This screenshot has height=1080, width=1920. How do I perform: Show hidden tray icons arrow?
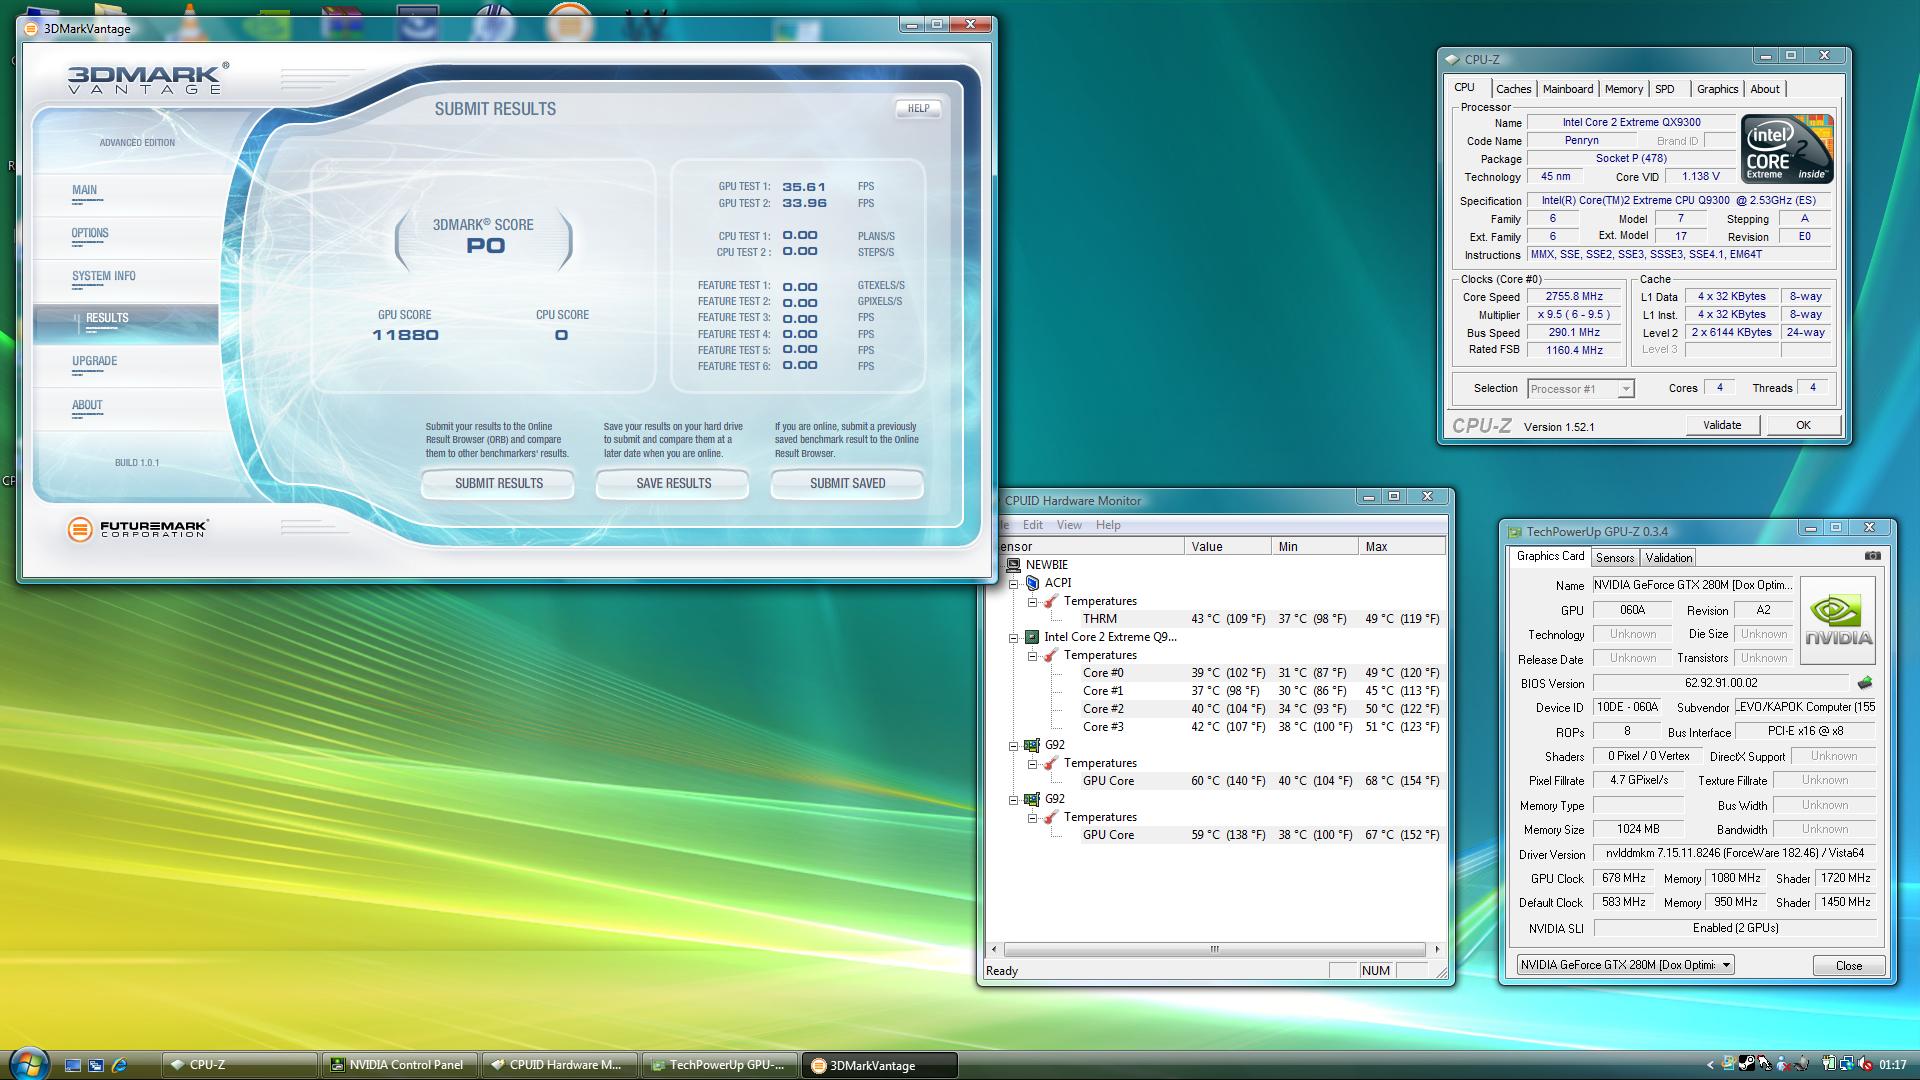(1710, 1065)
